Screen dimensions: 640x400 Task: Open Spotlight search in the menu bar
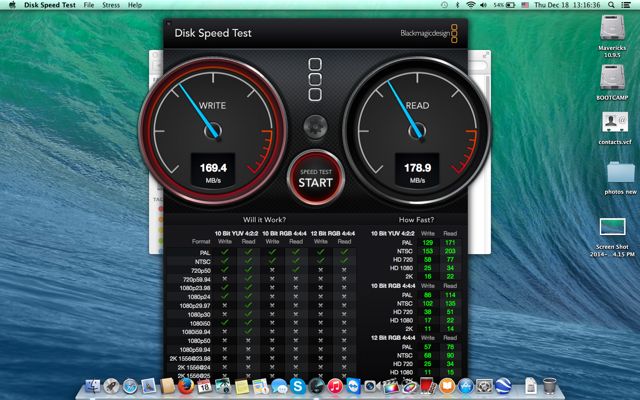point(611,5)
